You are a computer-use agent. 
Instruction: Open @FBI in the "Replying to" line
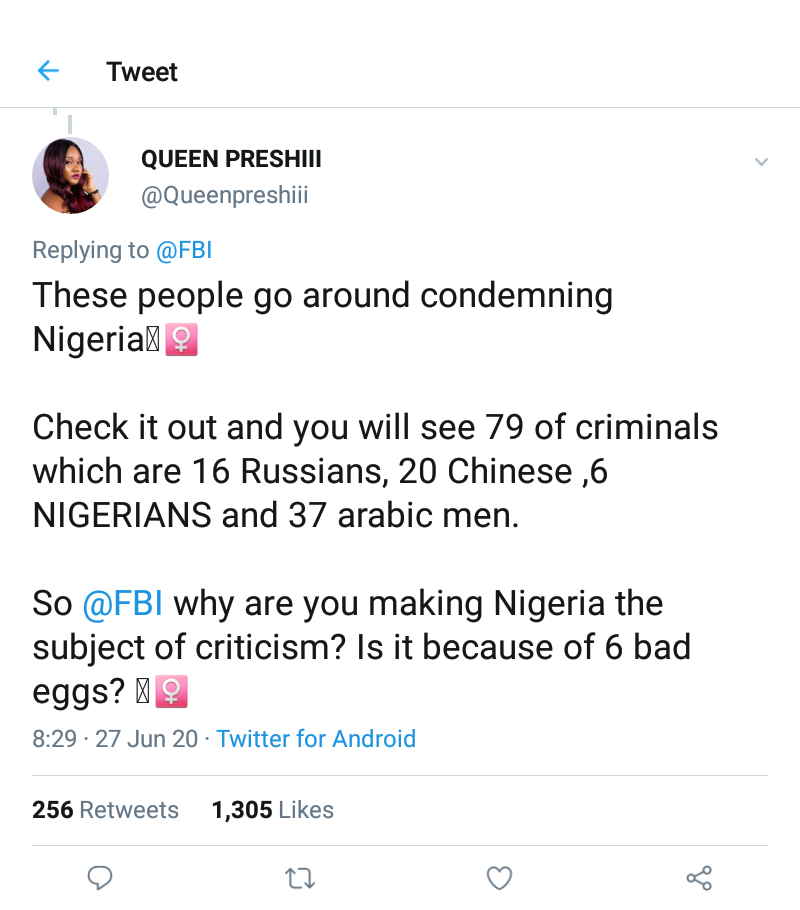[x=184, y=250]
